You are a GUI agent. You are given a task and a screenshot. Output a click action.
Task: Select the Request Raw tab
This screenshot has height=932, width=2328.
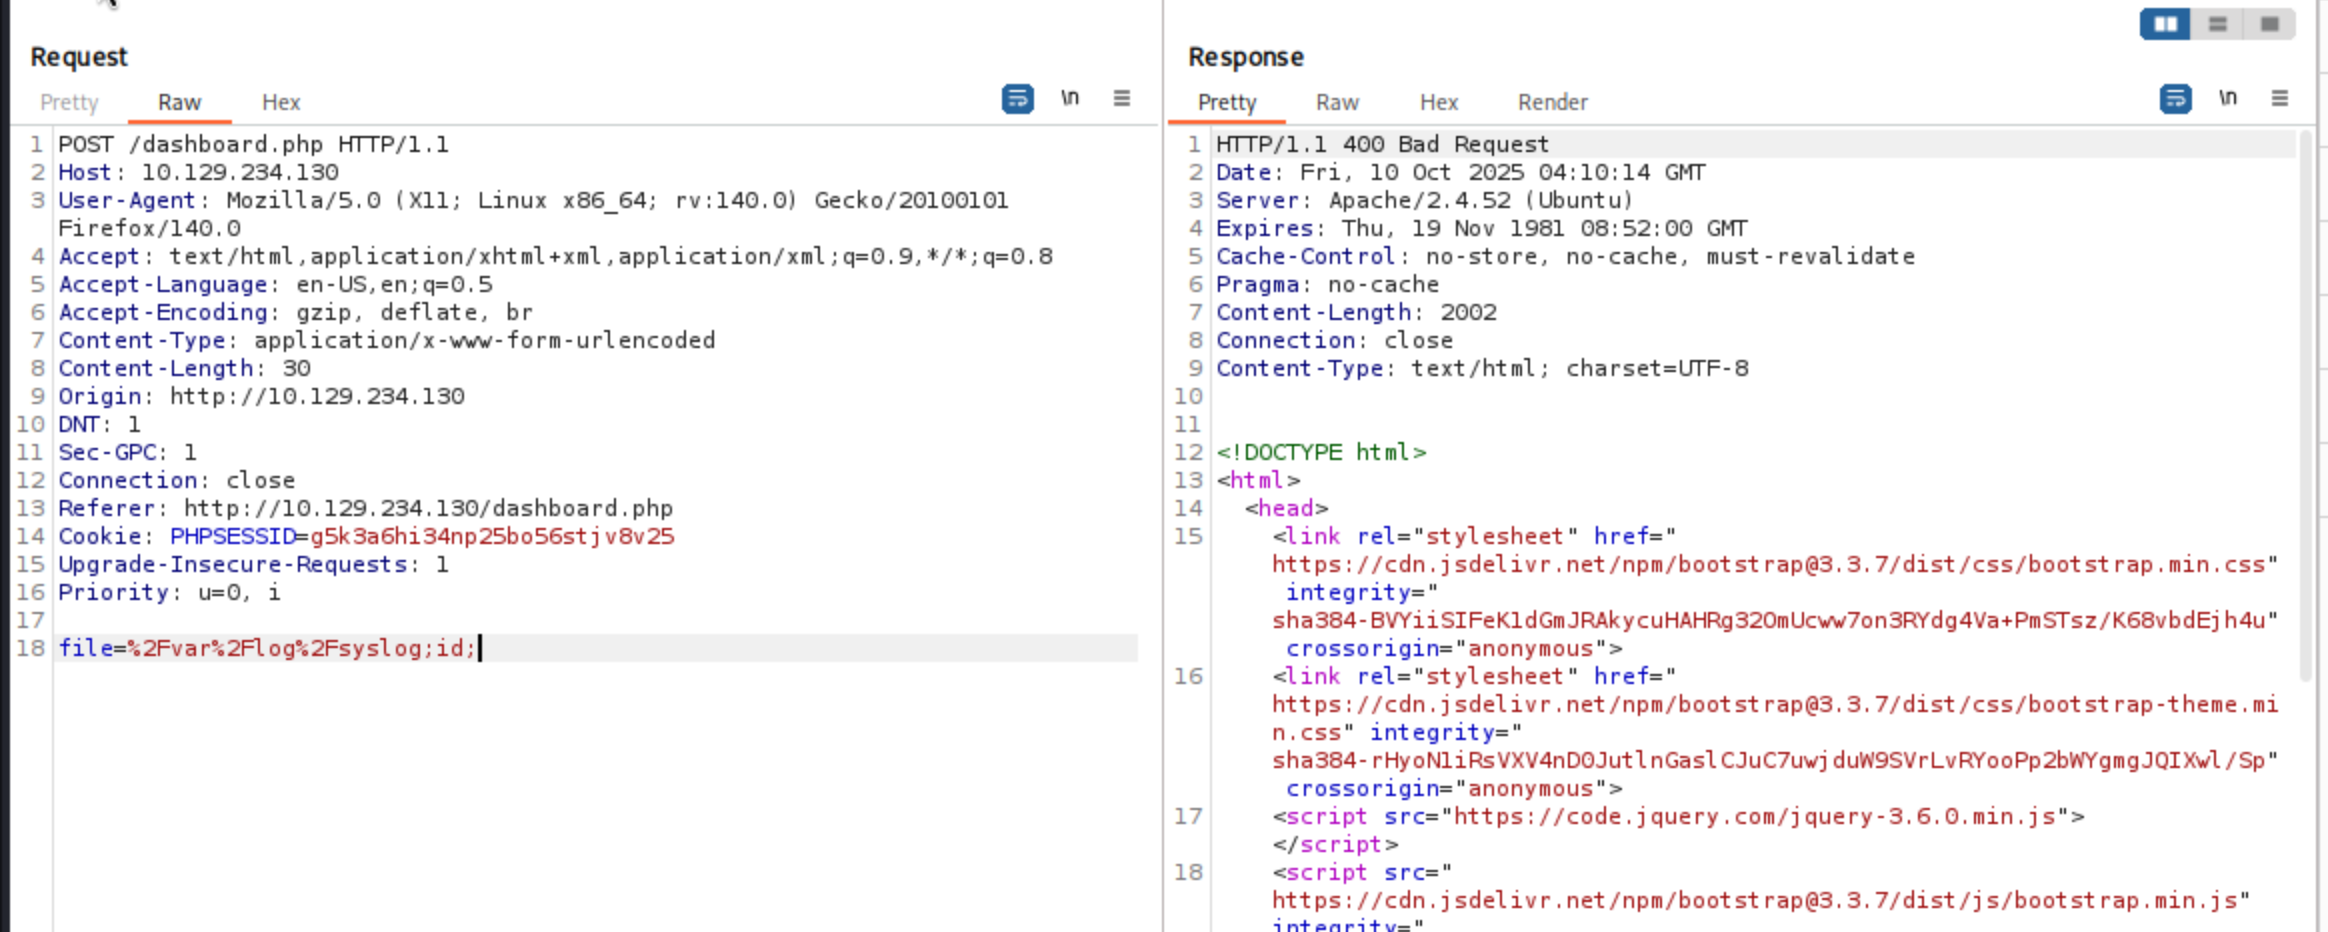point(179,102)
